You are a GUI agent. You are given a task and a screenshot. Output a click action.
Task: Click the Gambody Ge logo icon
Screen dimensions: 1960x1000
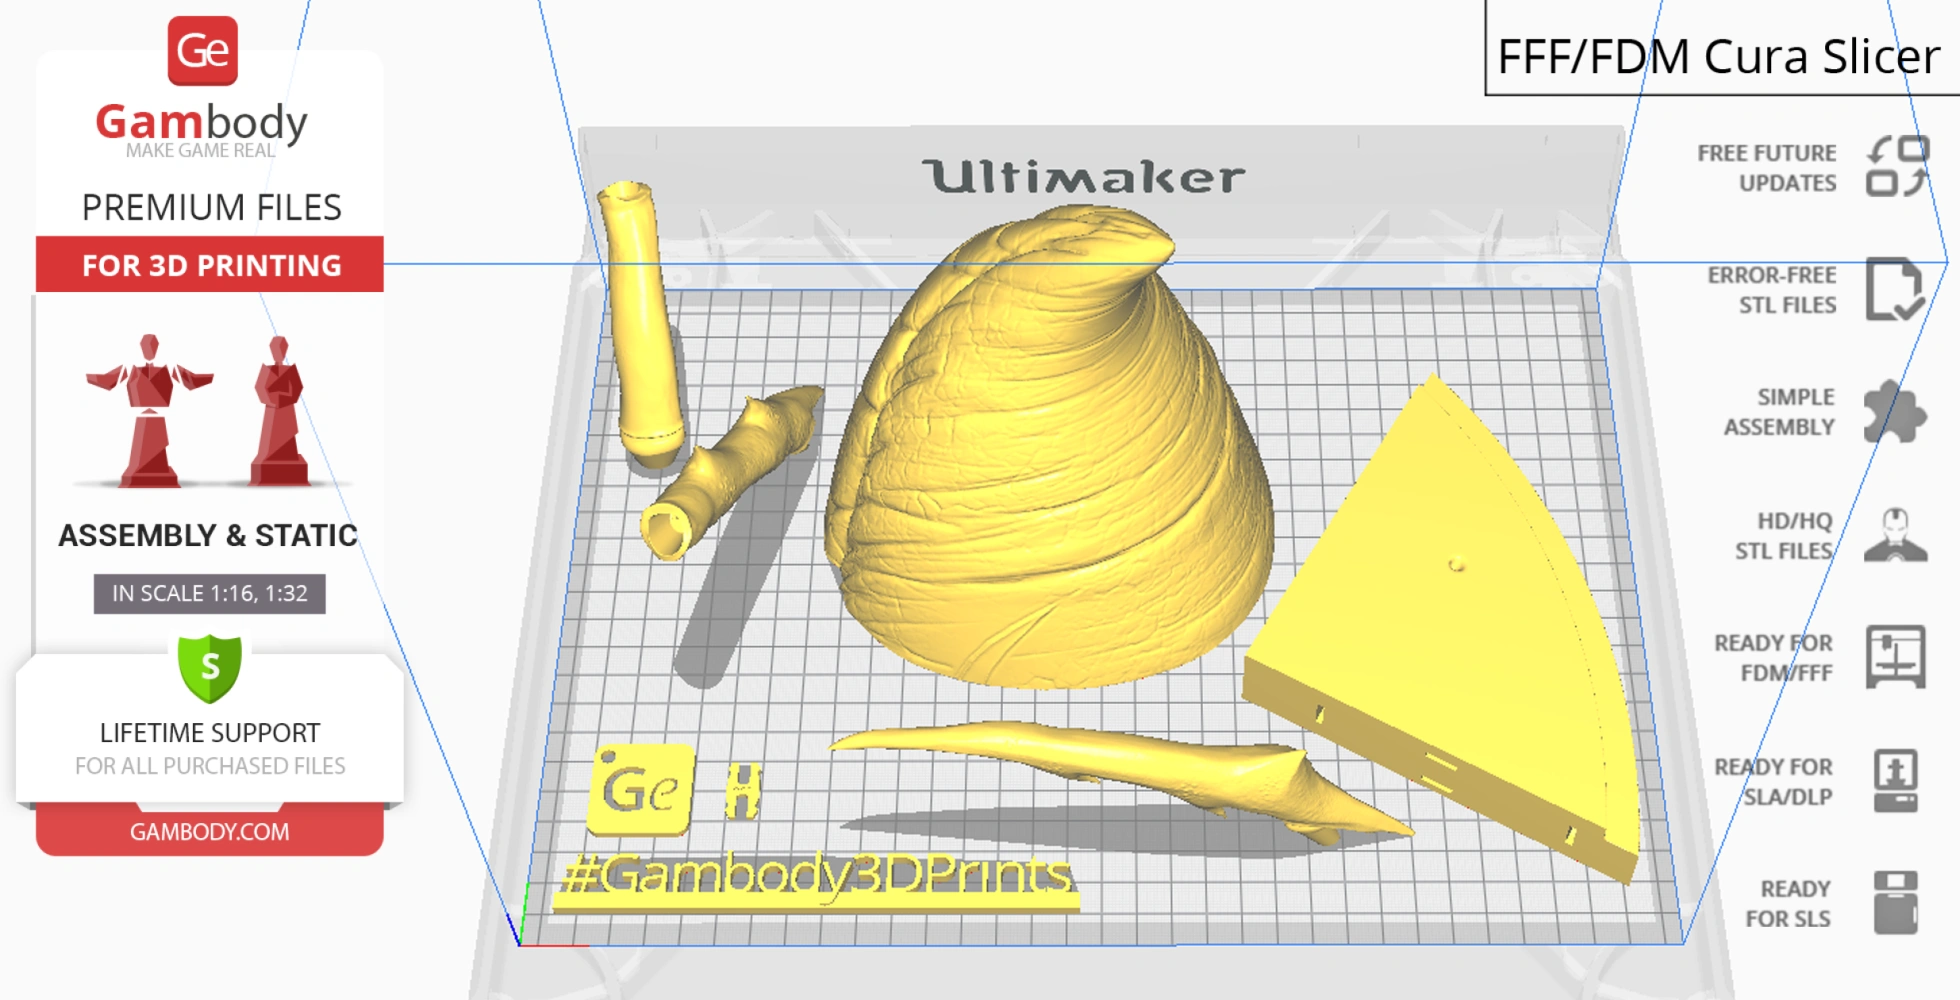tap(203, 51)
